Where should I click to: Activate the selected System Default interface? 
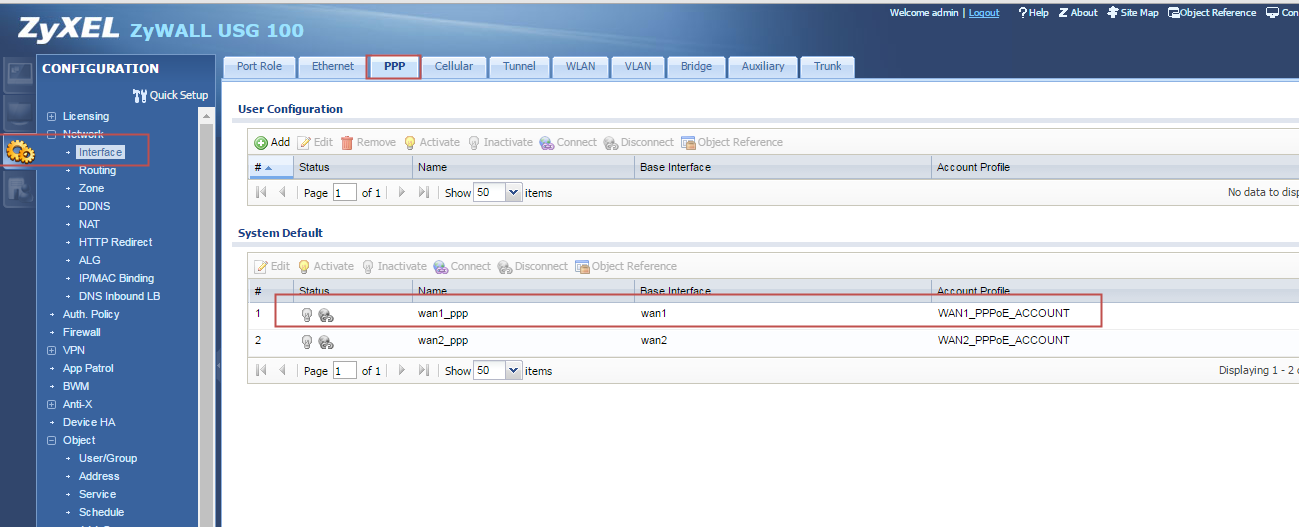tap(326, 267)
